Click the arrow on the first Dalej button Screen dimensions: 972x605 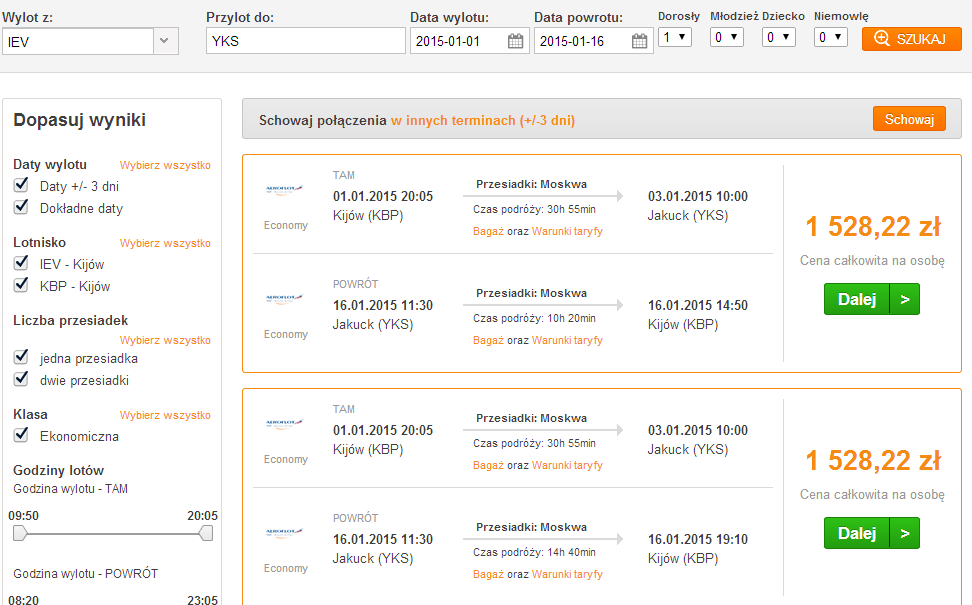(x=904, y=299)
